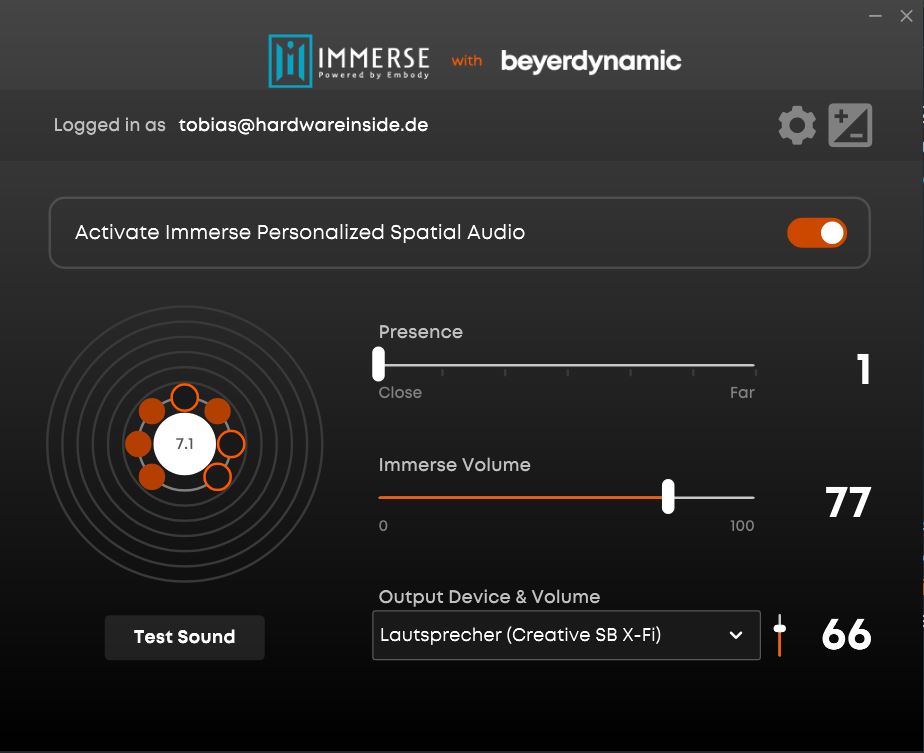The image size is (924, 753).
Task: Select the filled lower-left speaker dot
Action: [151, 476]
